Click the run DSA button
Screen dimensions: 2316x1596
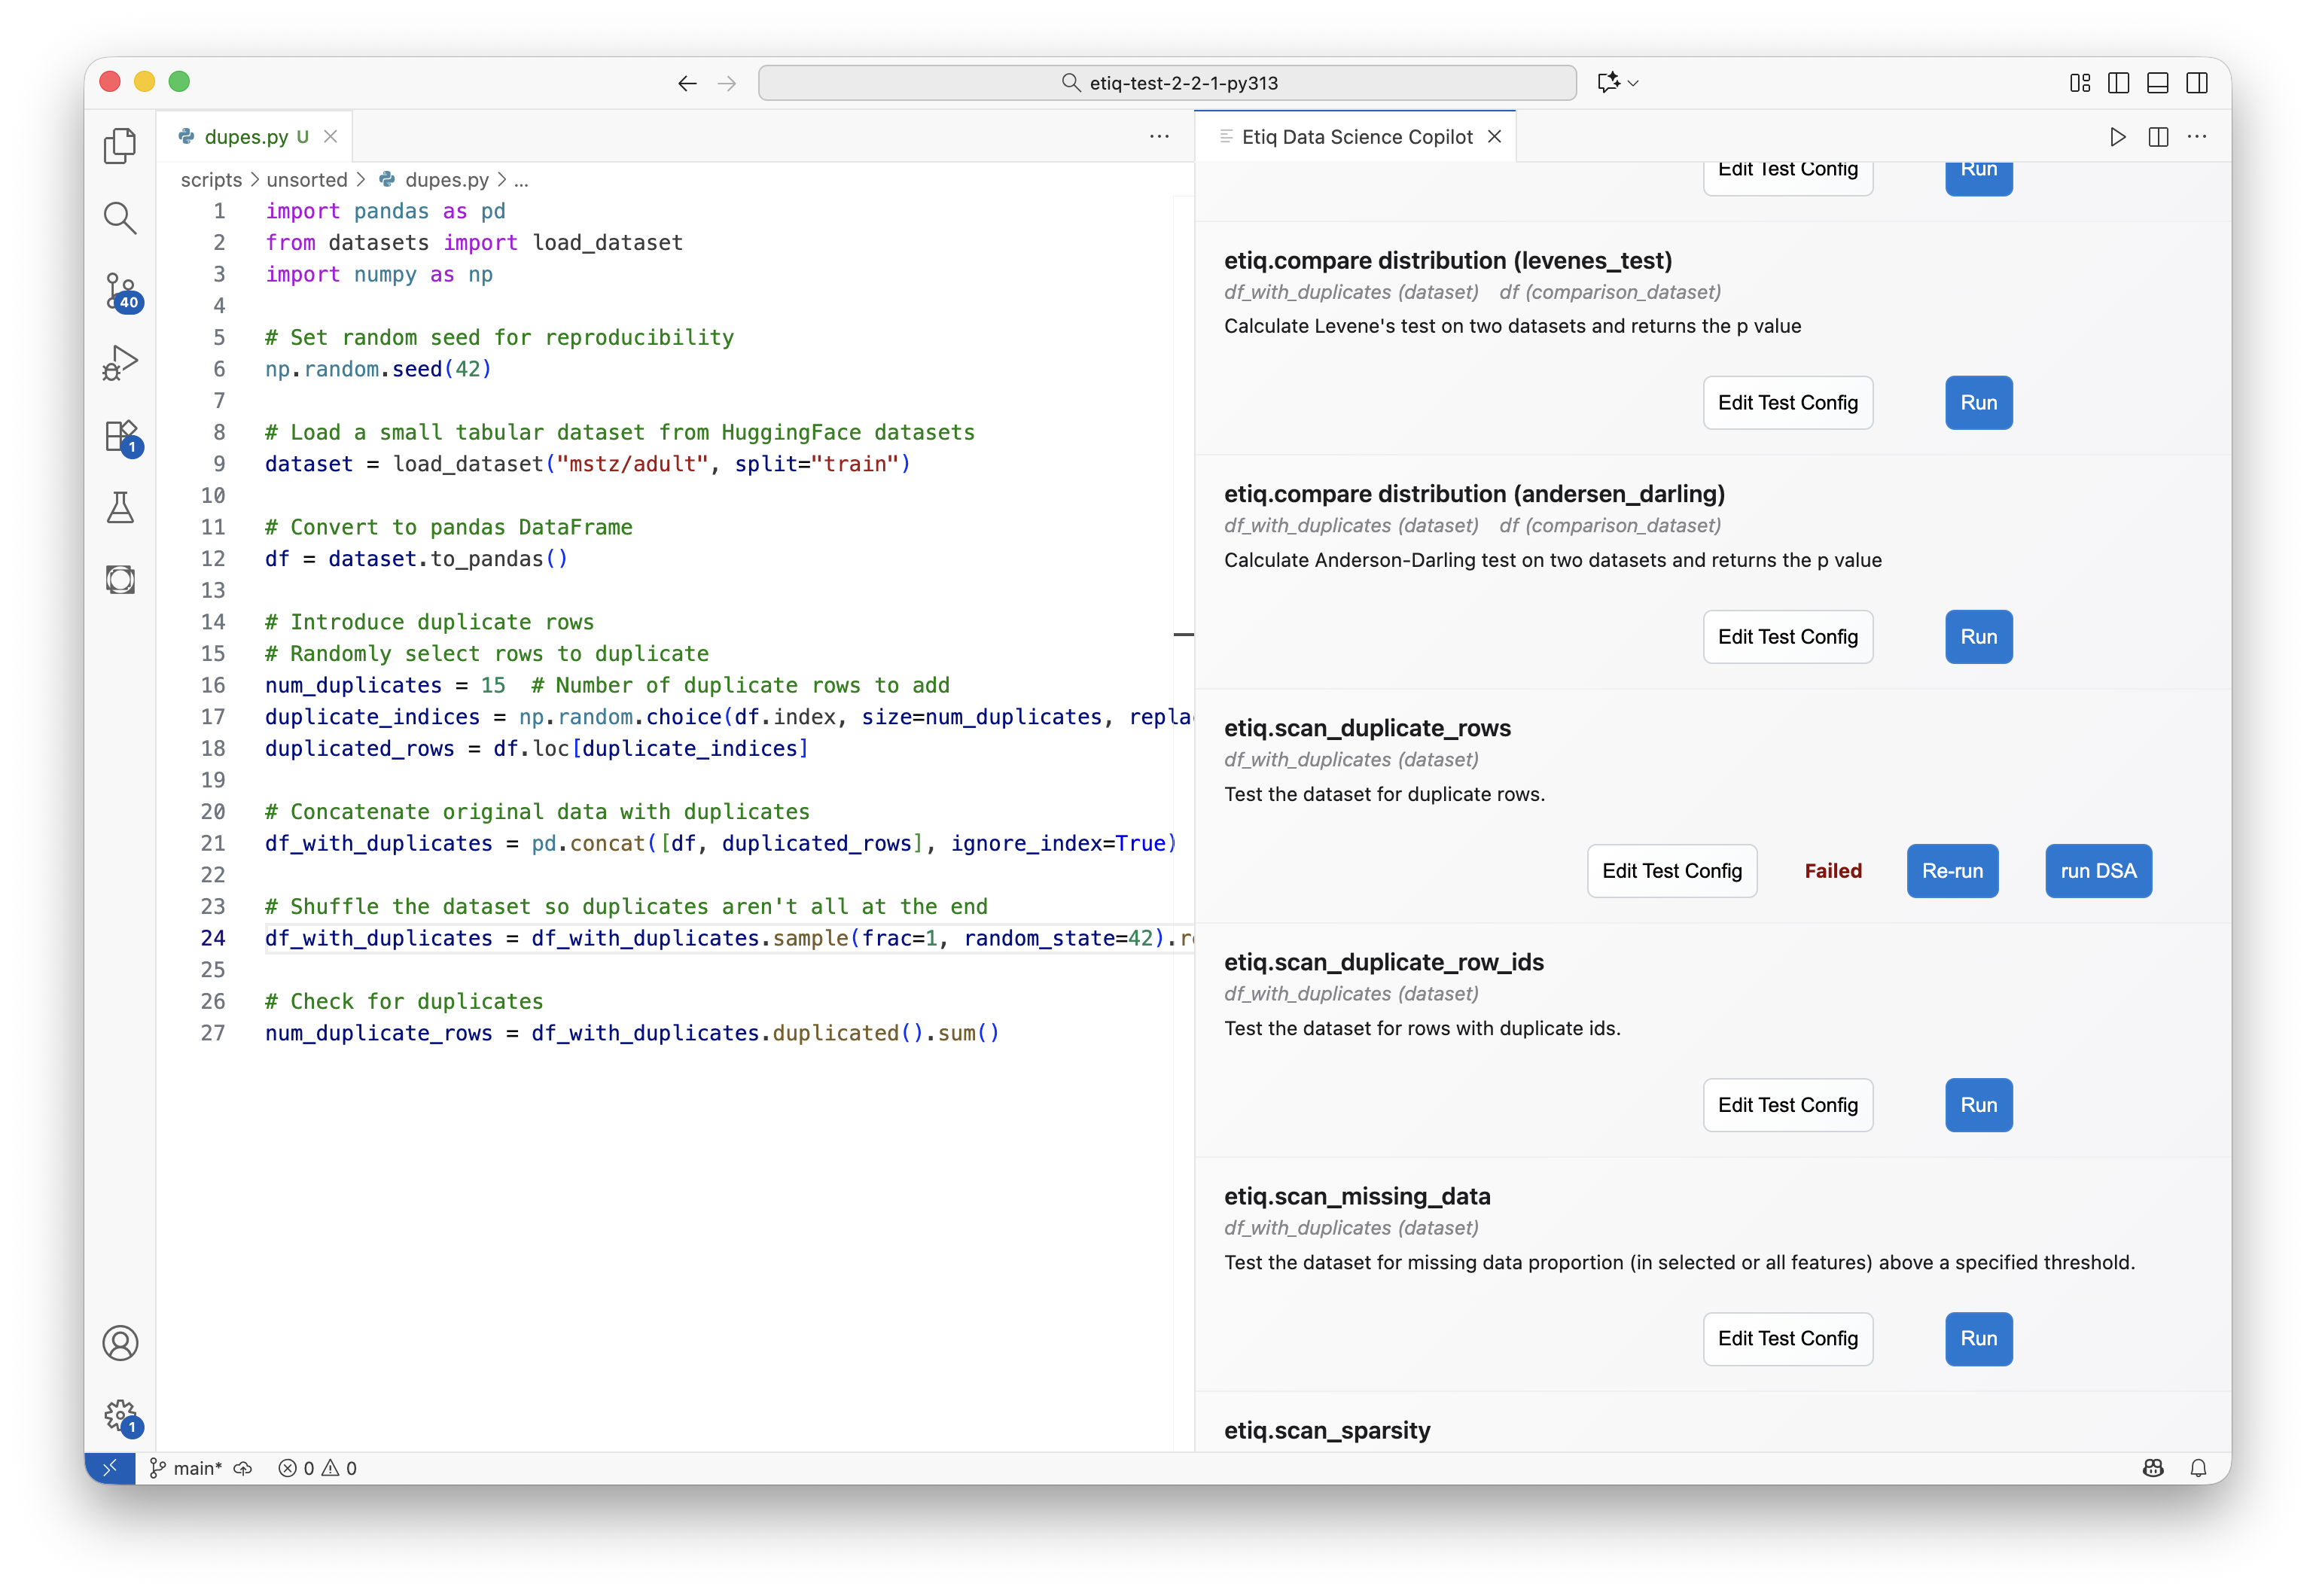pyautogui.click(x=2098, y=871)
